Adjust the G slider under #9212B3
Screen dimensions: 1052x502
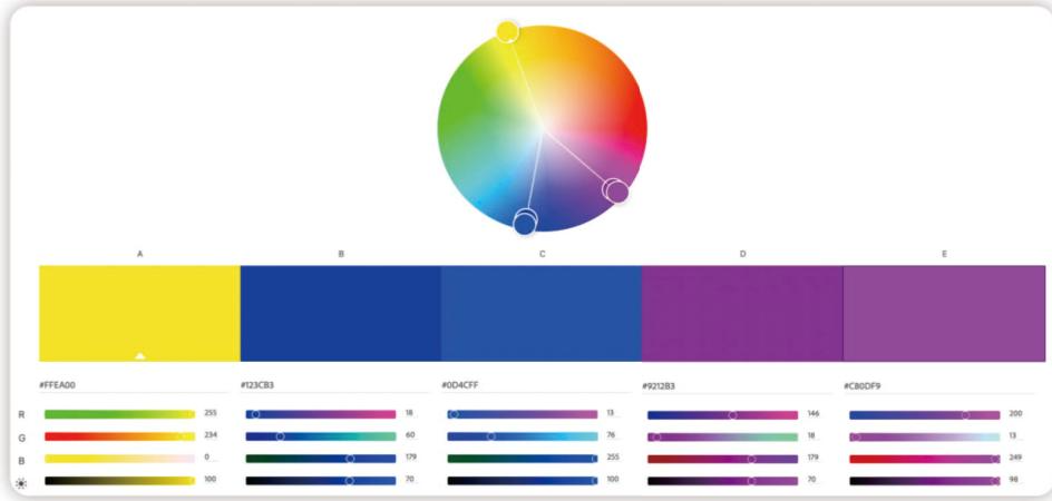(723, 437)
